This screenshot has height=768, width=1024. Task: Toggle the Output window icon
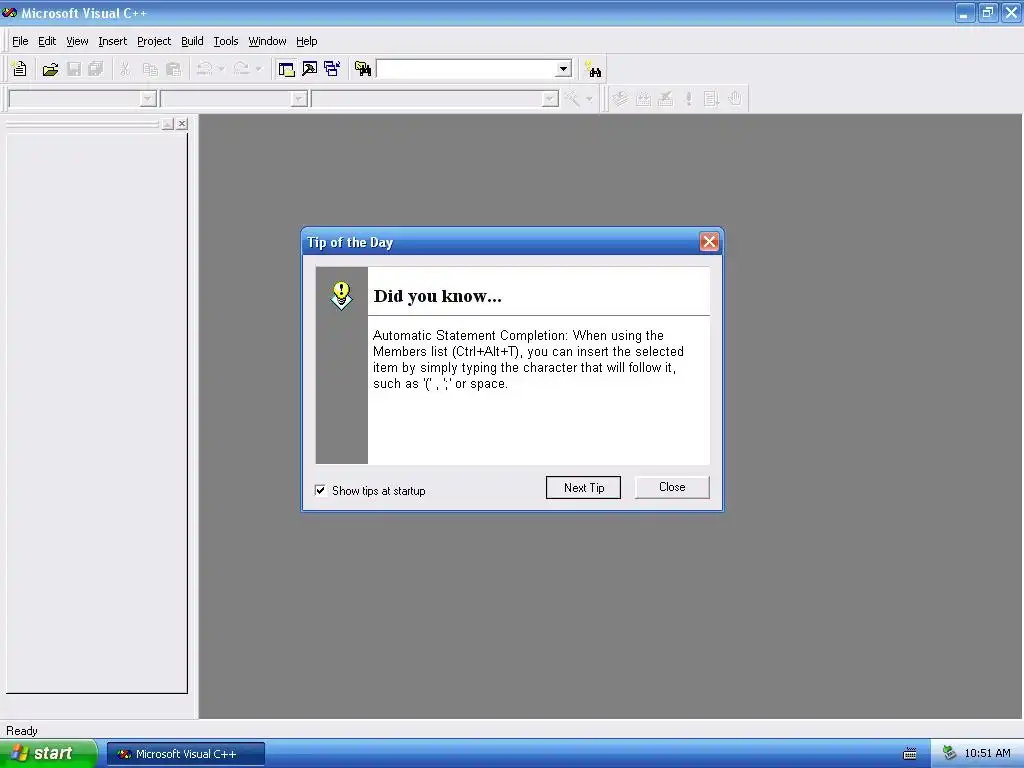click(310, 69)
